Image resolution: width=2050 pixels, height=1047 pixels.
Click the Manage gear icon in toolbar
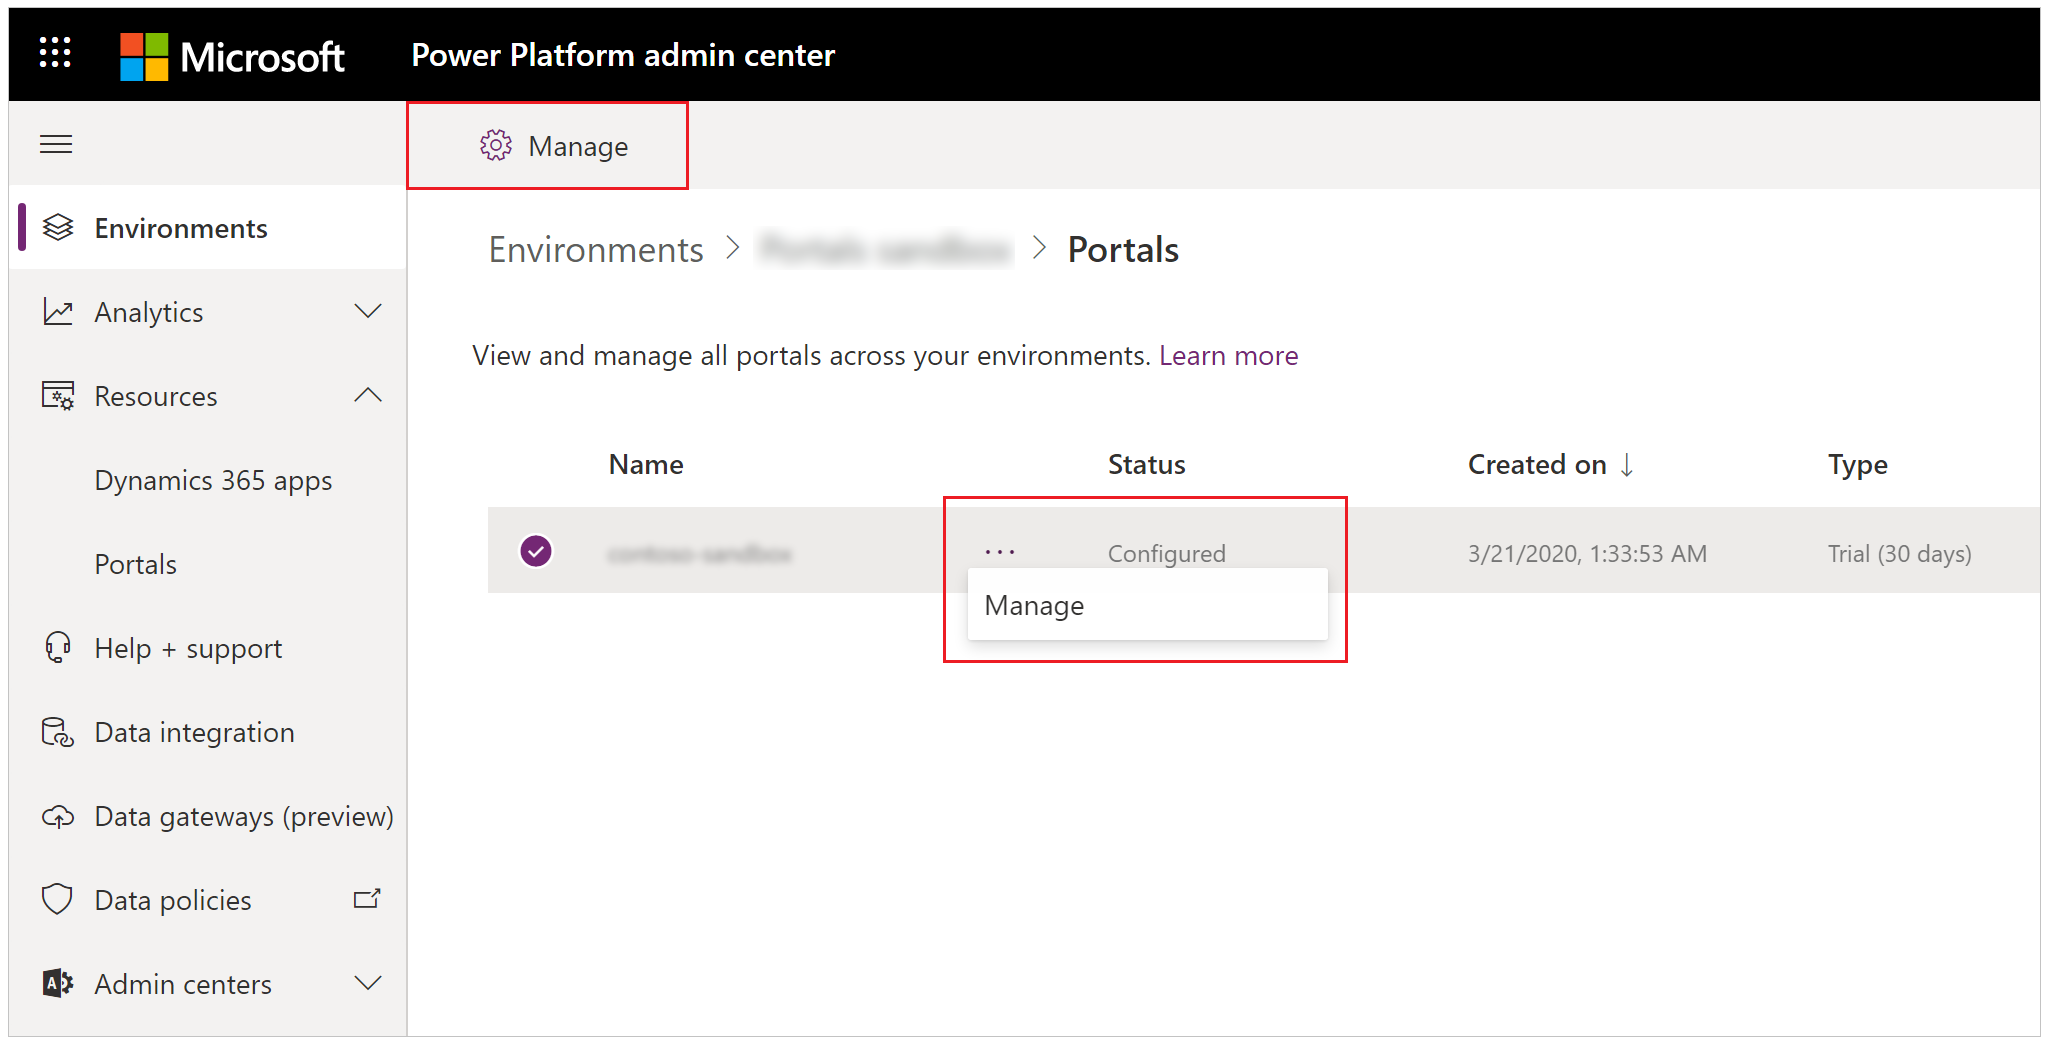(x=496, y=146)
